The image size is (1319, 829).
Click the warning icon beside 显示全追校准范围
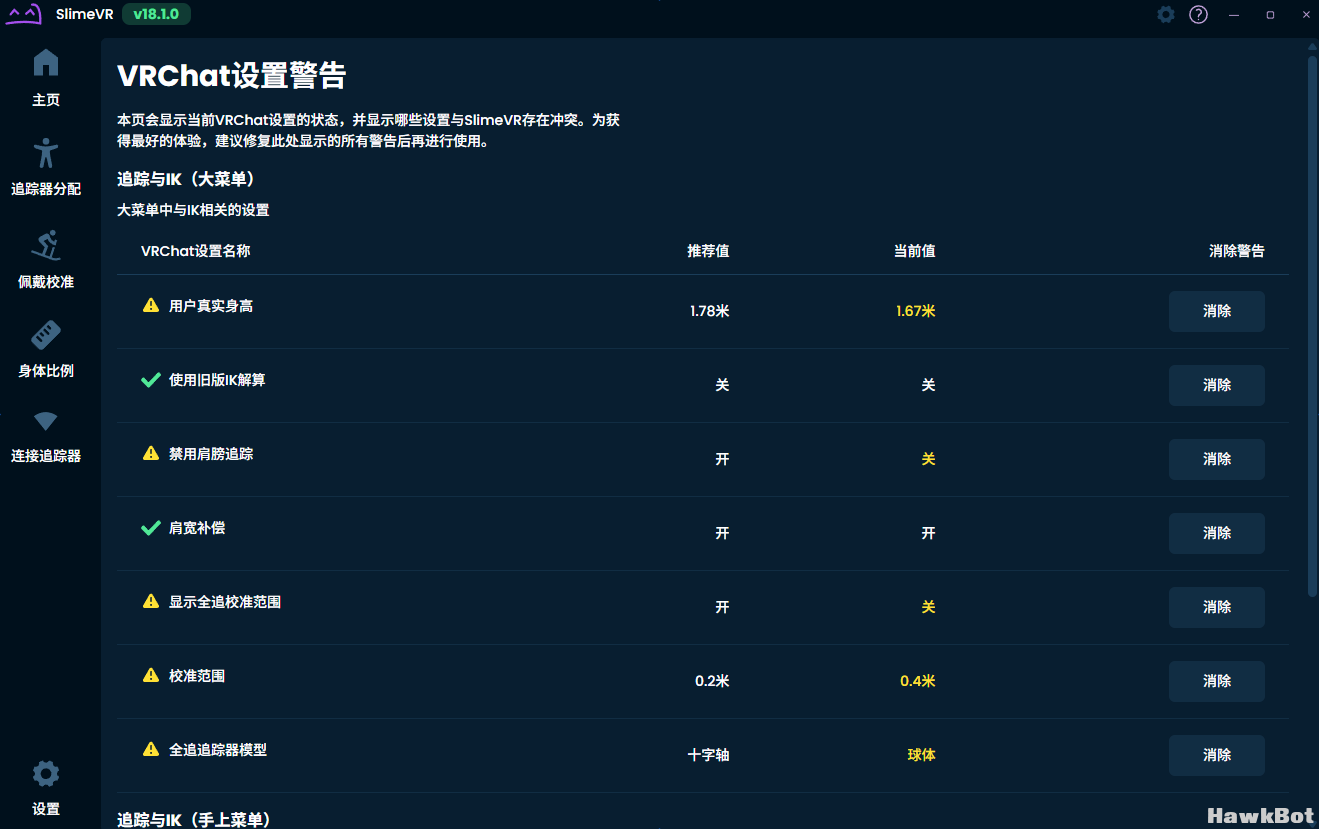(151, 601)
